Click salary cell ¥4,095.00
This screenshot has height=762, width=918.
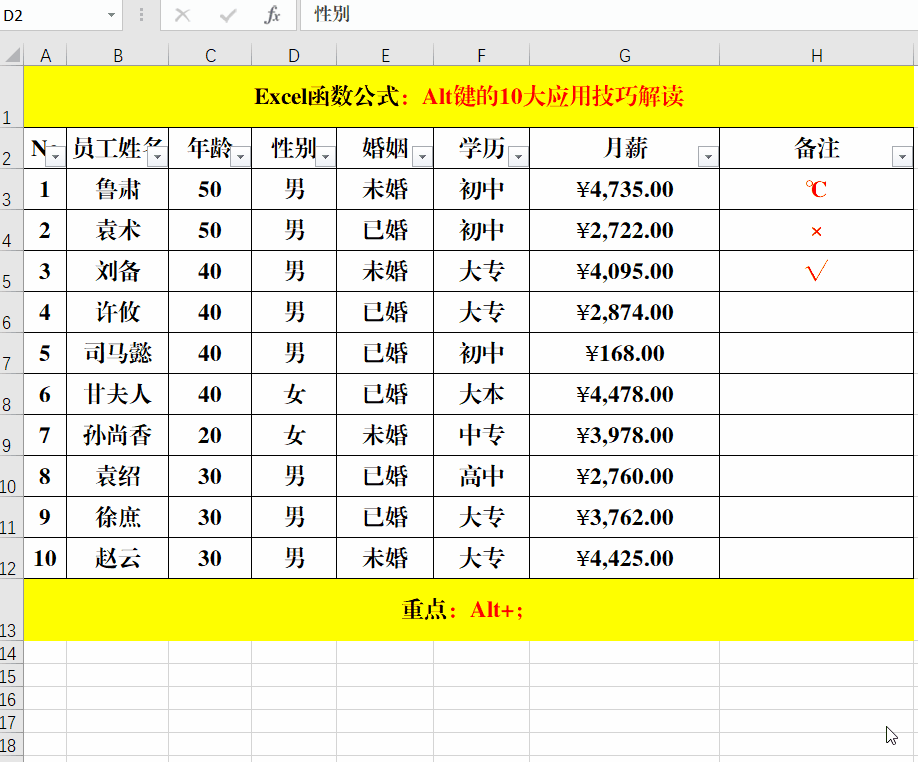(625, 271)
